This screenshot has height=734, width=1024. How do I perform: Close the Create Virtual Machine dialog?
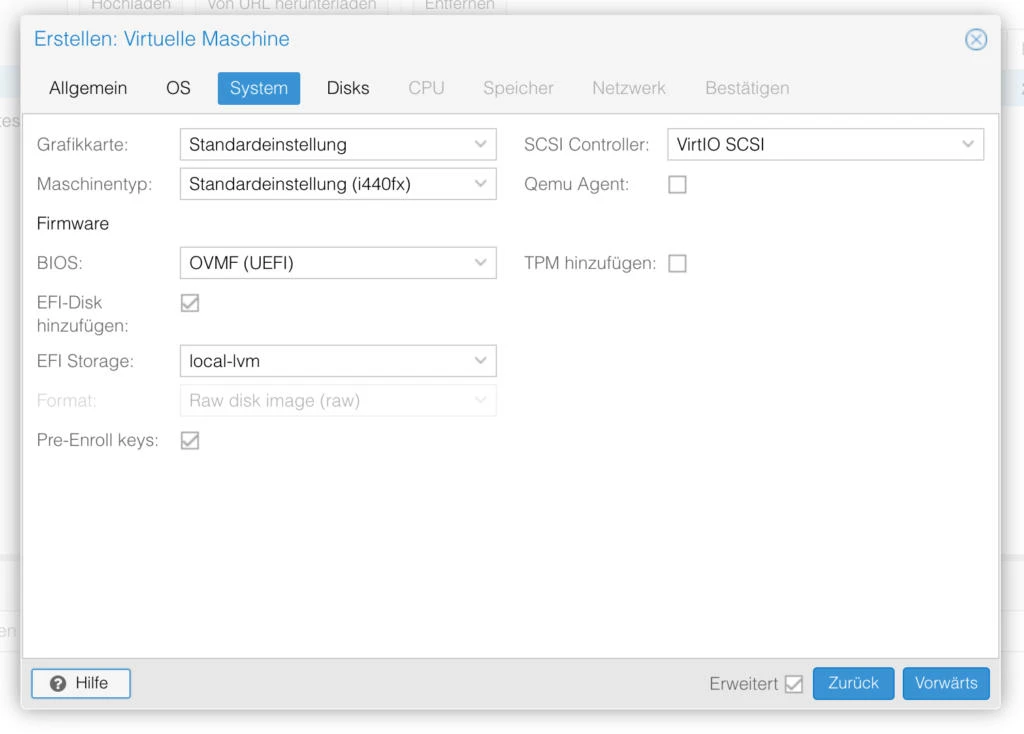[975, 40]
